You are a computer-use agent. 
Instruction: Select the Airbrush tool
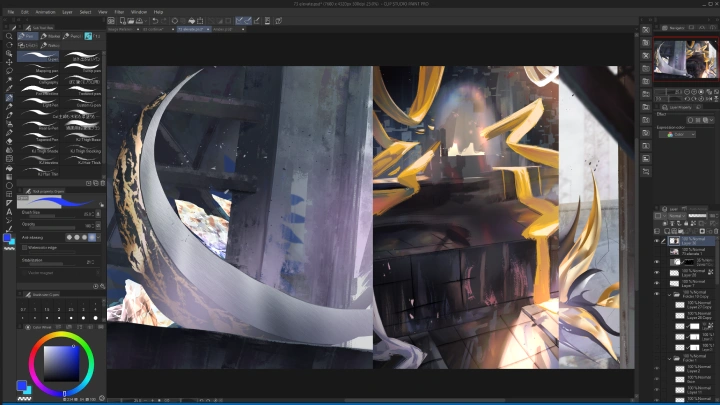coord(9,124)
